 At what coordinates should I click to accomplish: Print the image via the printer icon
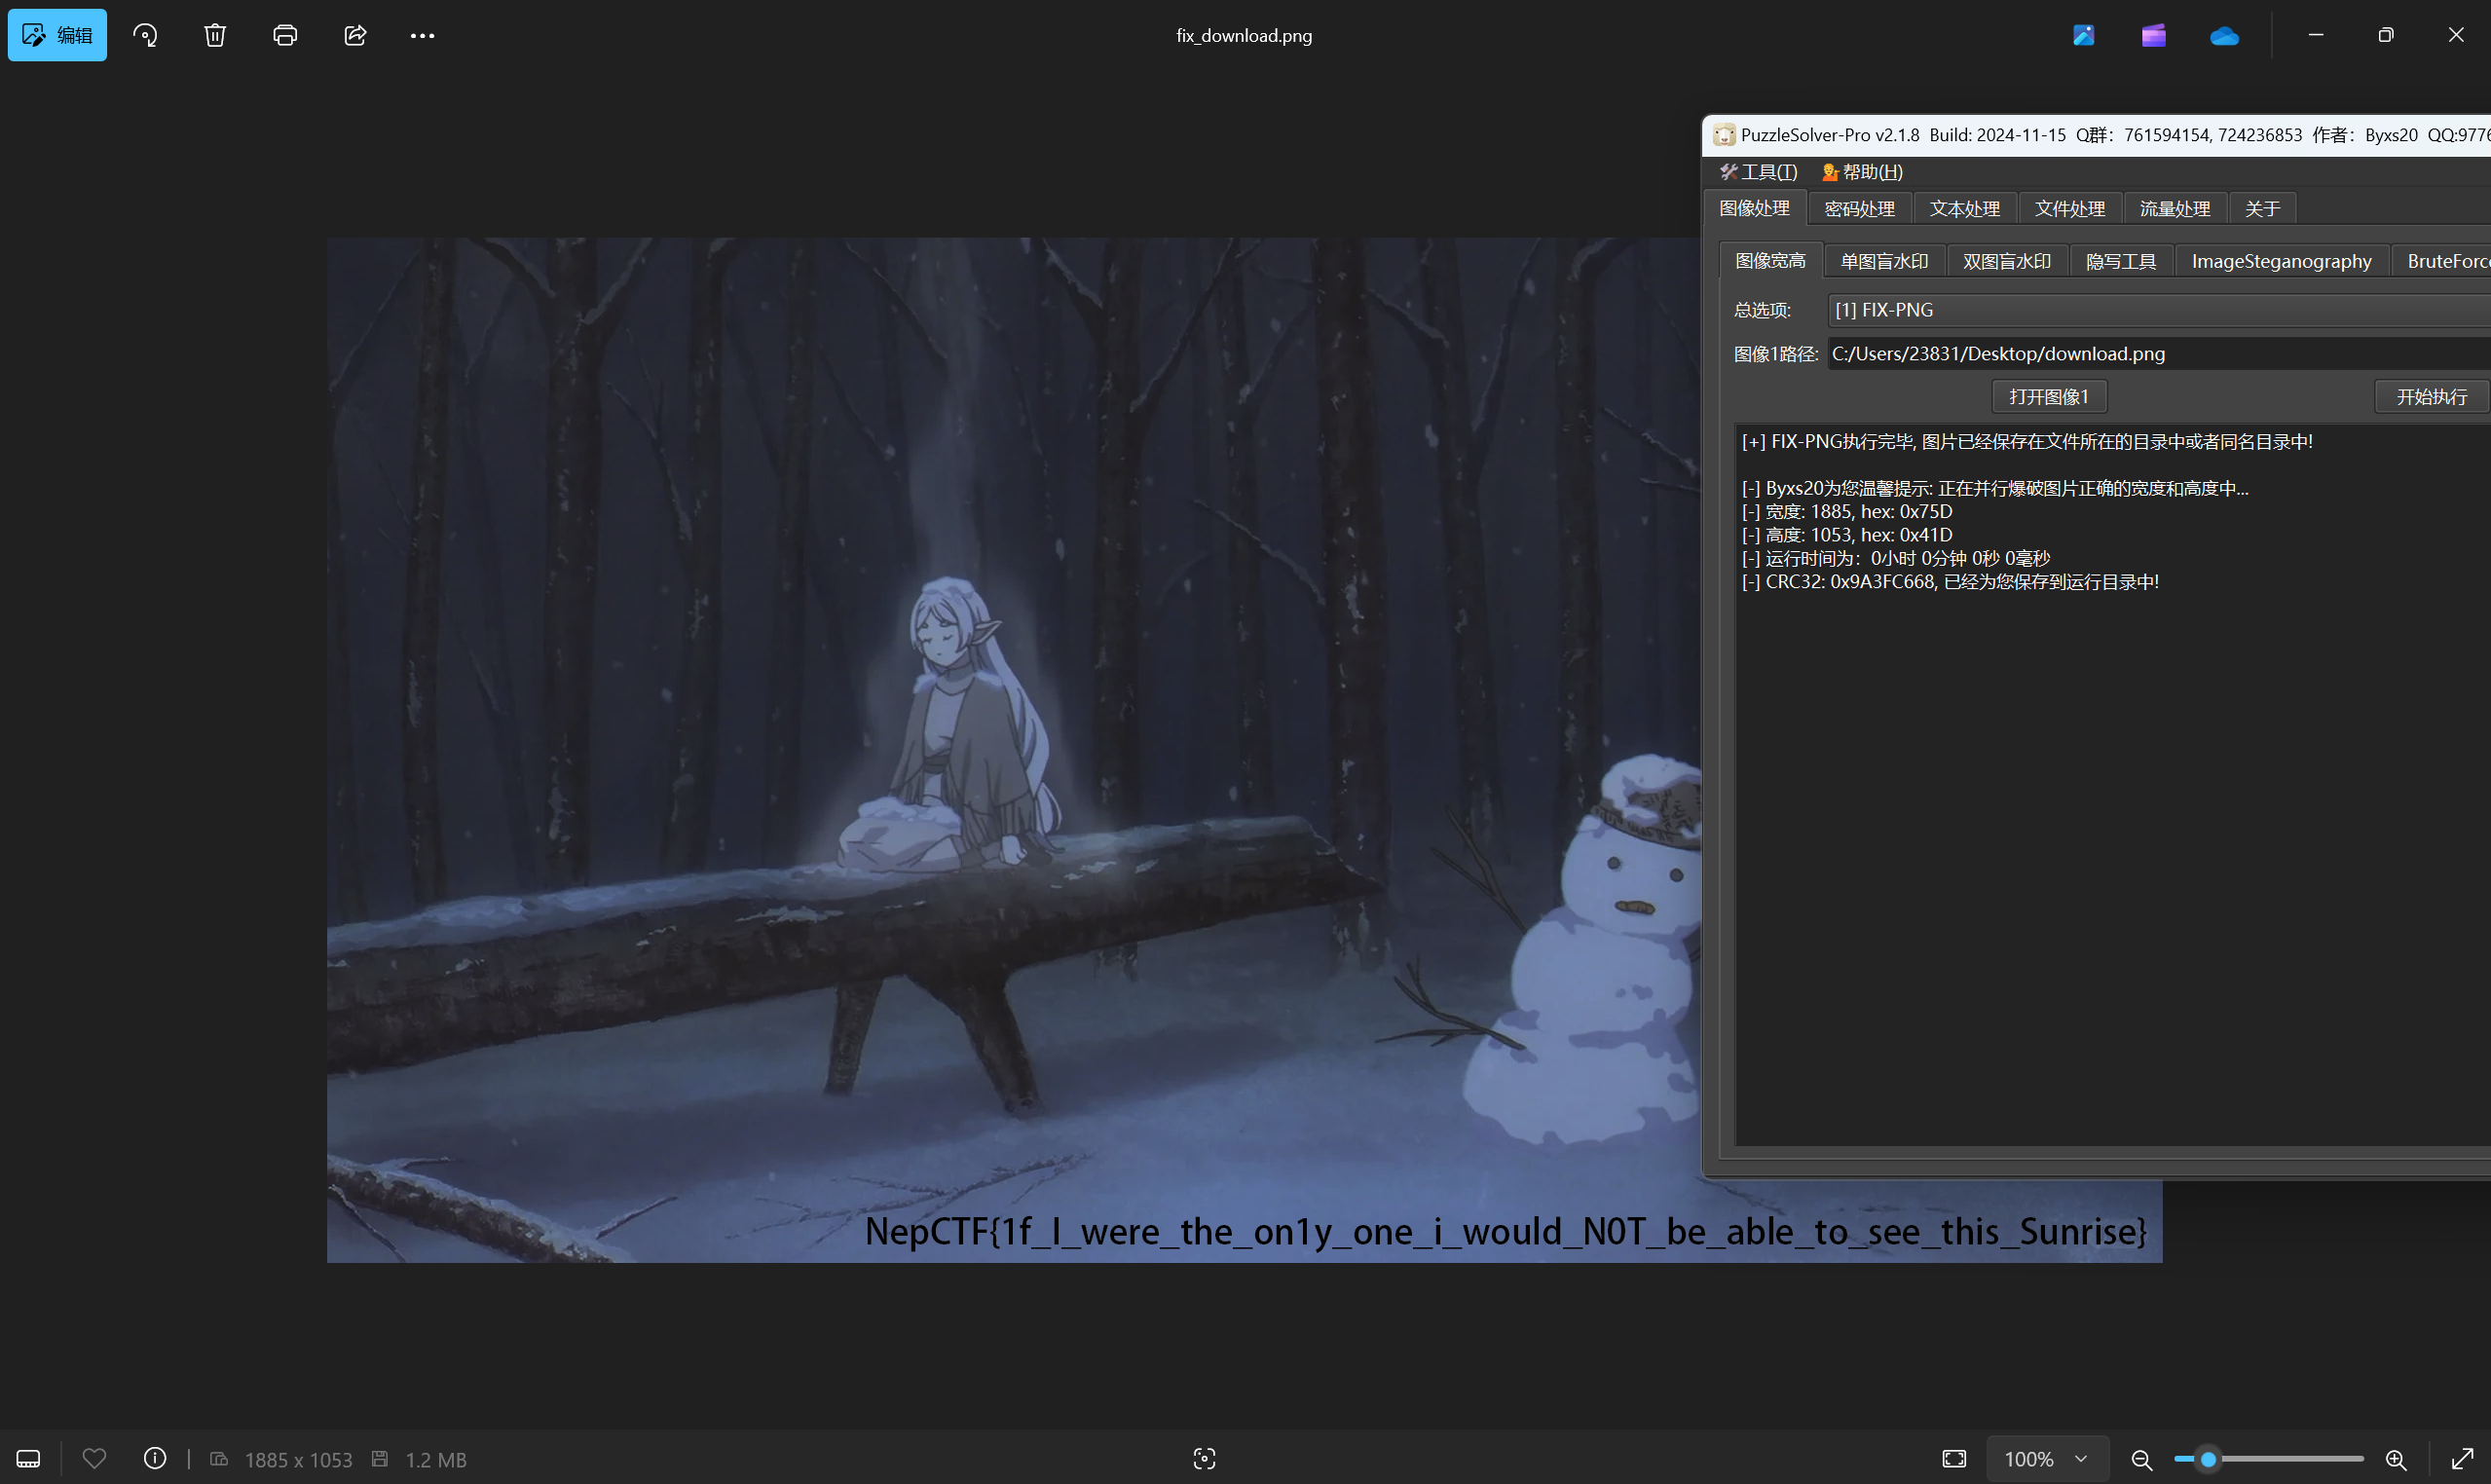tap(285, 35)
